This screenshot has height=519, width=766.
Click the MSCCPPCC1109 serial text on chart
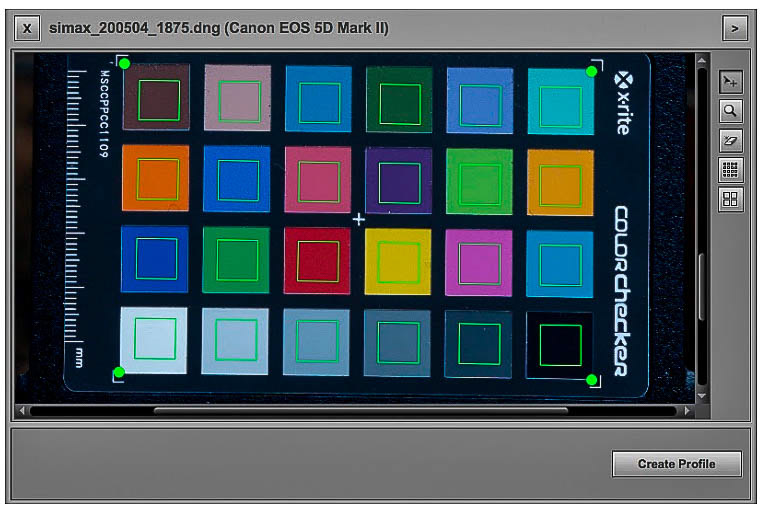[x=104, y=113]
